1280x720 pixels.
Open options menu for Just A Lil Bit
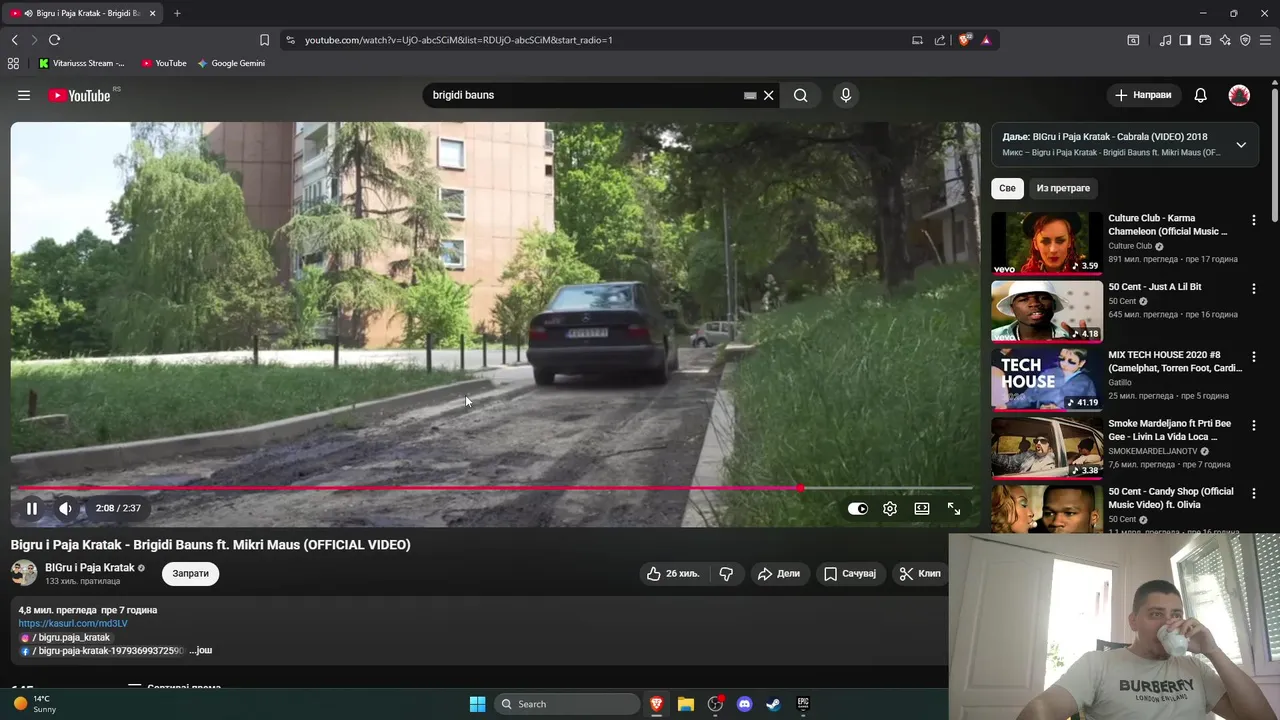(1253, 288)
